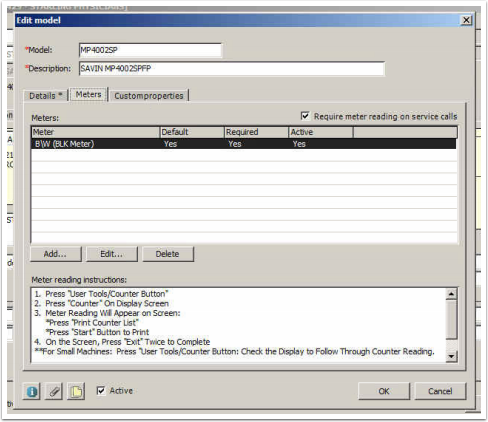
Task: Toggle Require meter reading on service calls
Action: click(x=305, y=116)
